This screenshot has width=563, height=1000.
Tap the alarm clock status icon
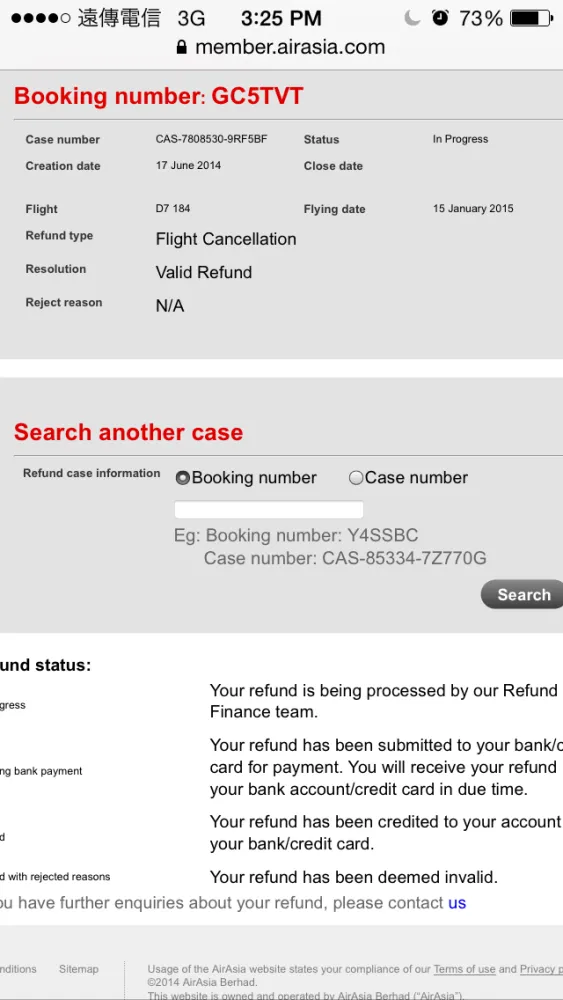(440, 18)
